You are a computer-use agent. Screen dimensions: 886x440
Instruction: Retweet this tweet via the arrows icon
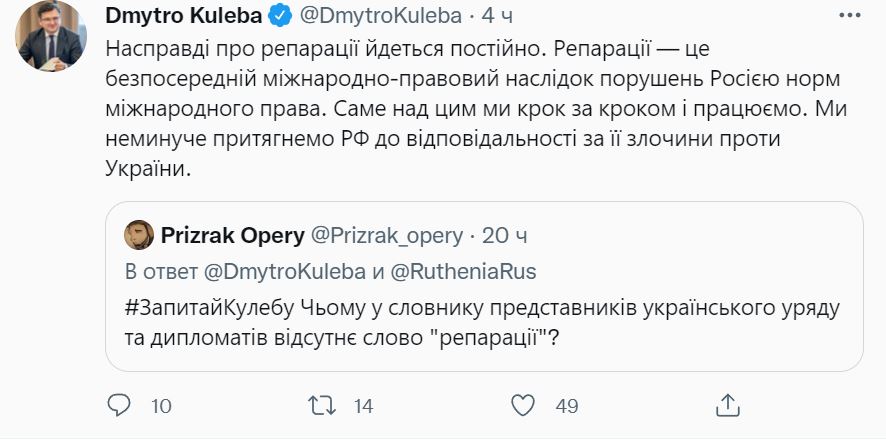click(322, 405)
